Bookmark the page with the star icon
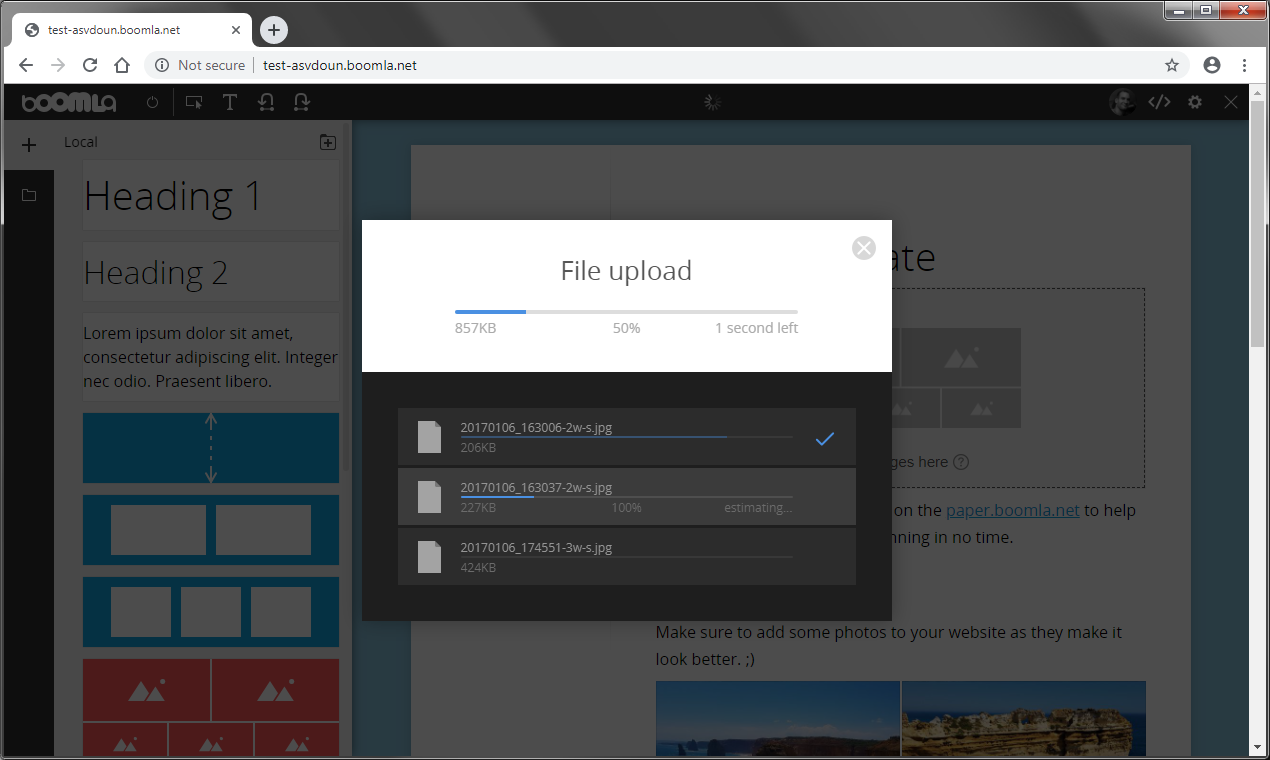The image size is (1270, 760). [x=1172, y=65]
